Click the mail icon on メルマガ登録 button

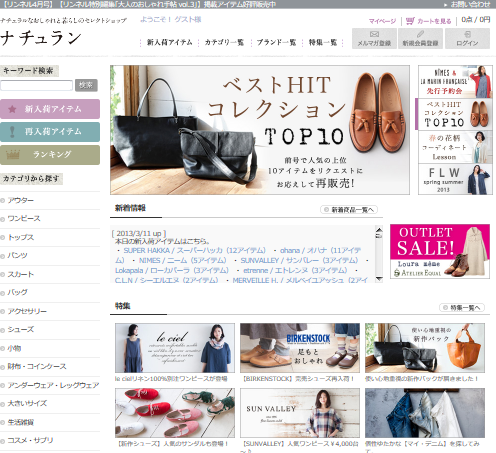coord(374,34)
